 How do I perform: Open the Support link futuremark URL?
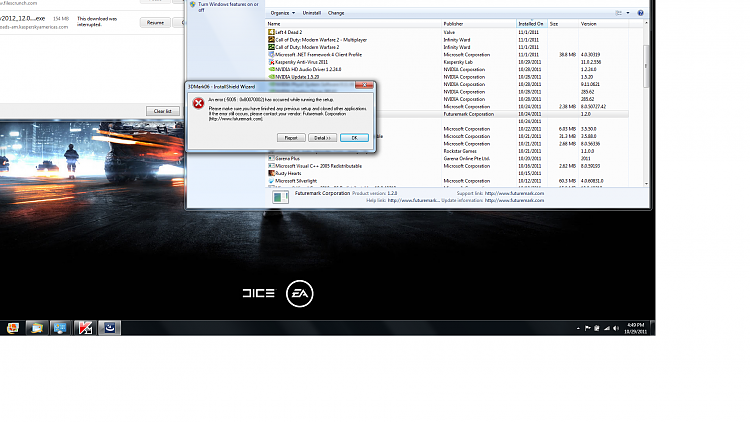tap(514, 193)
